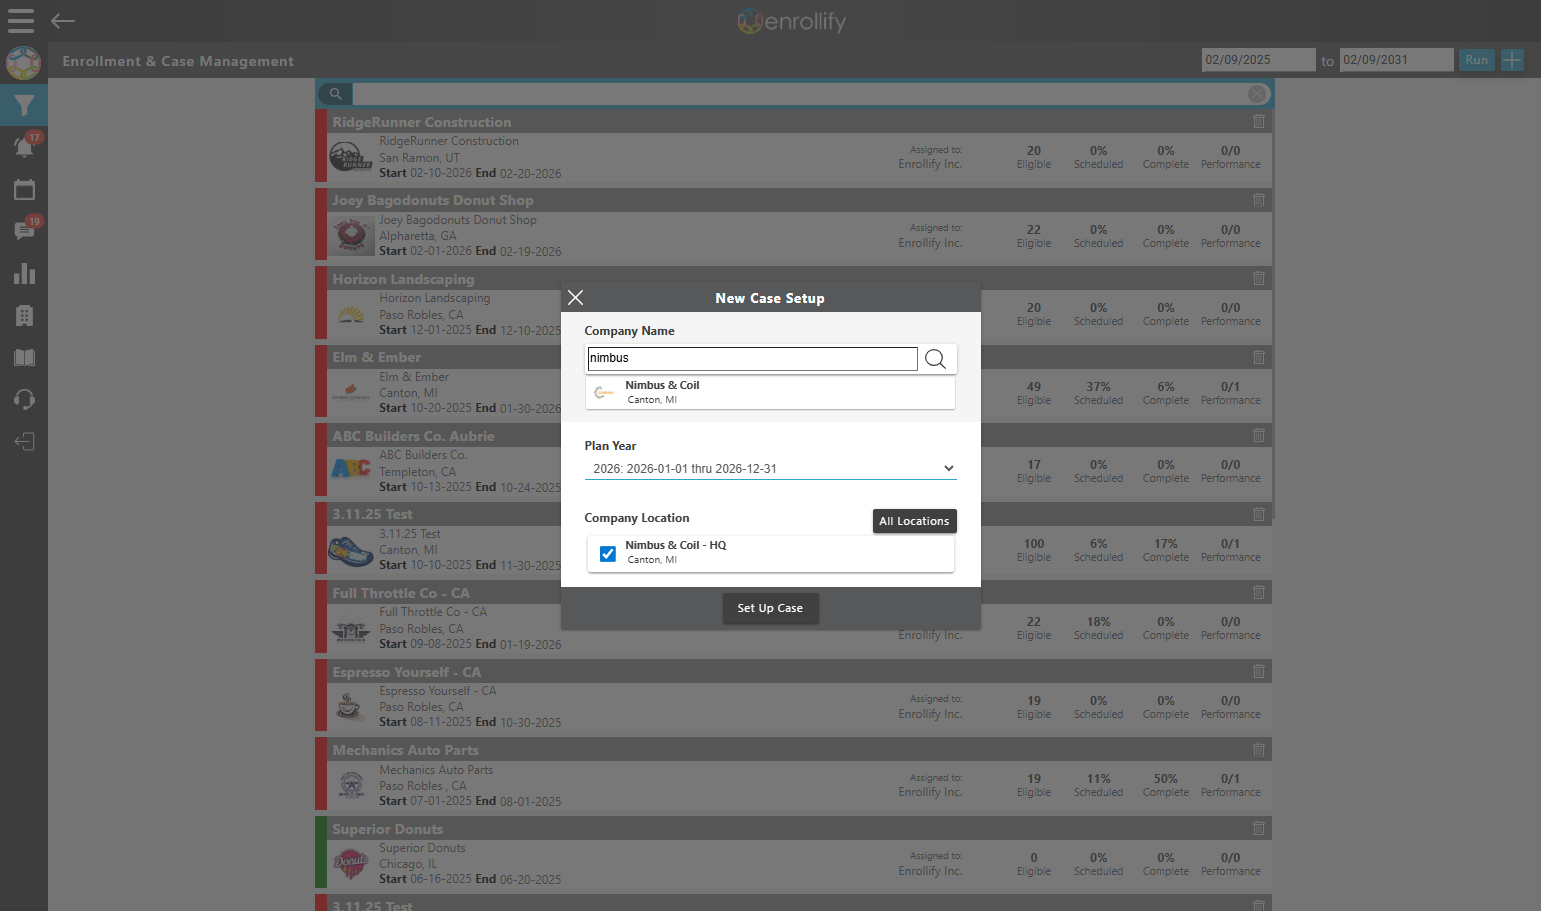
Task: Open the book library icon
Action: [24, 357]
